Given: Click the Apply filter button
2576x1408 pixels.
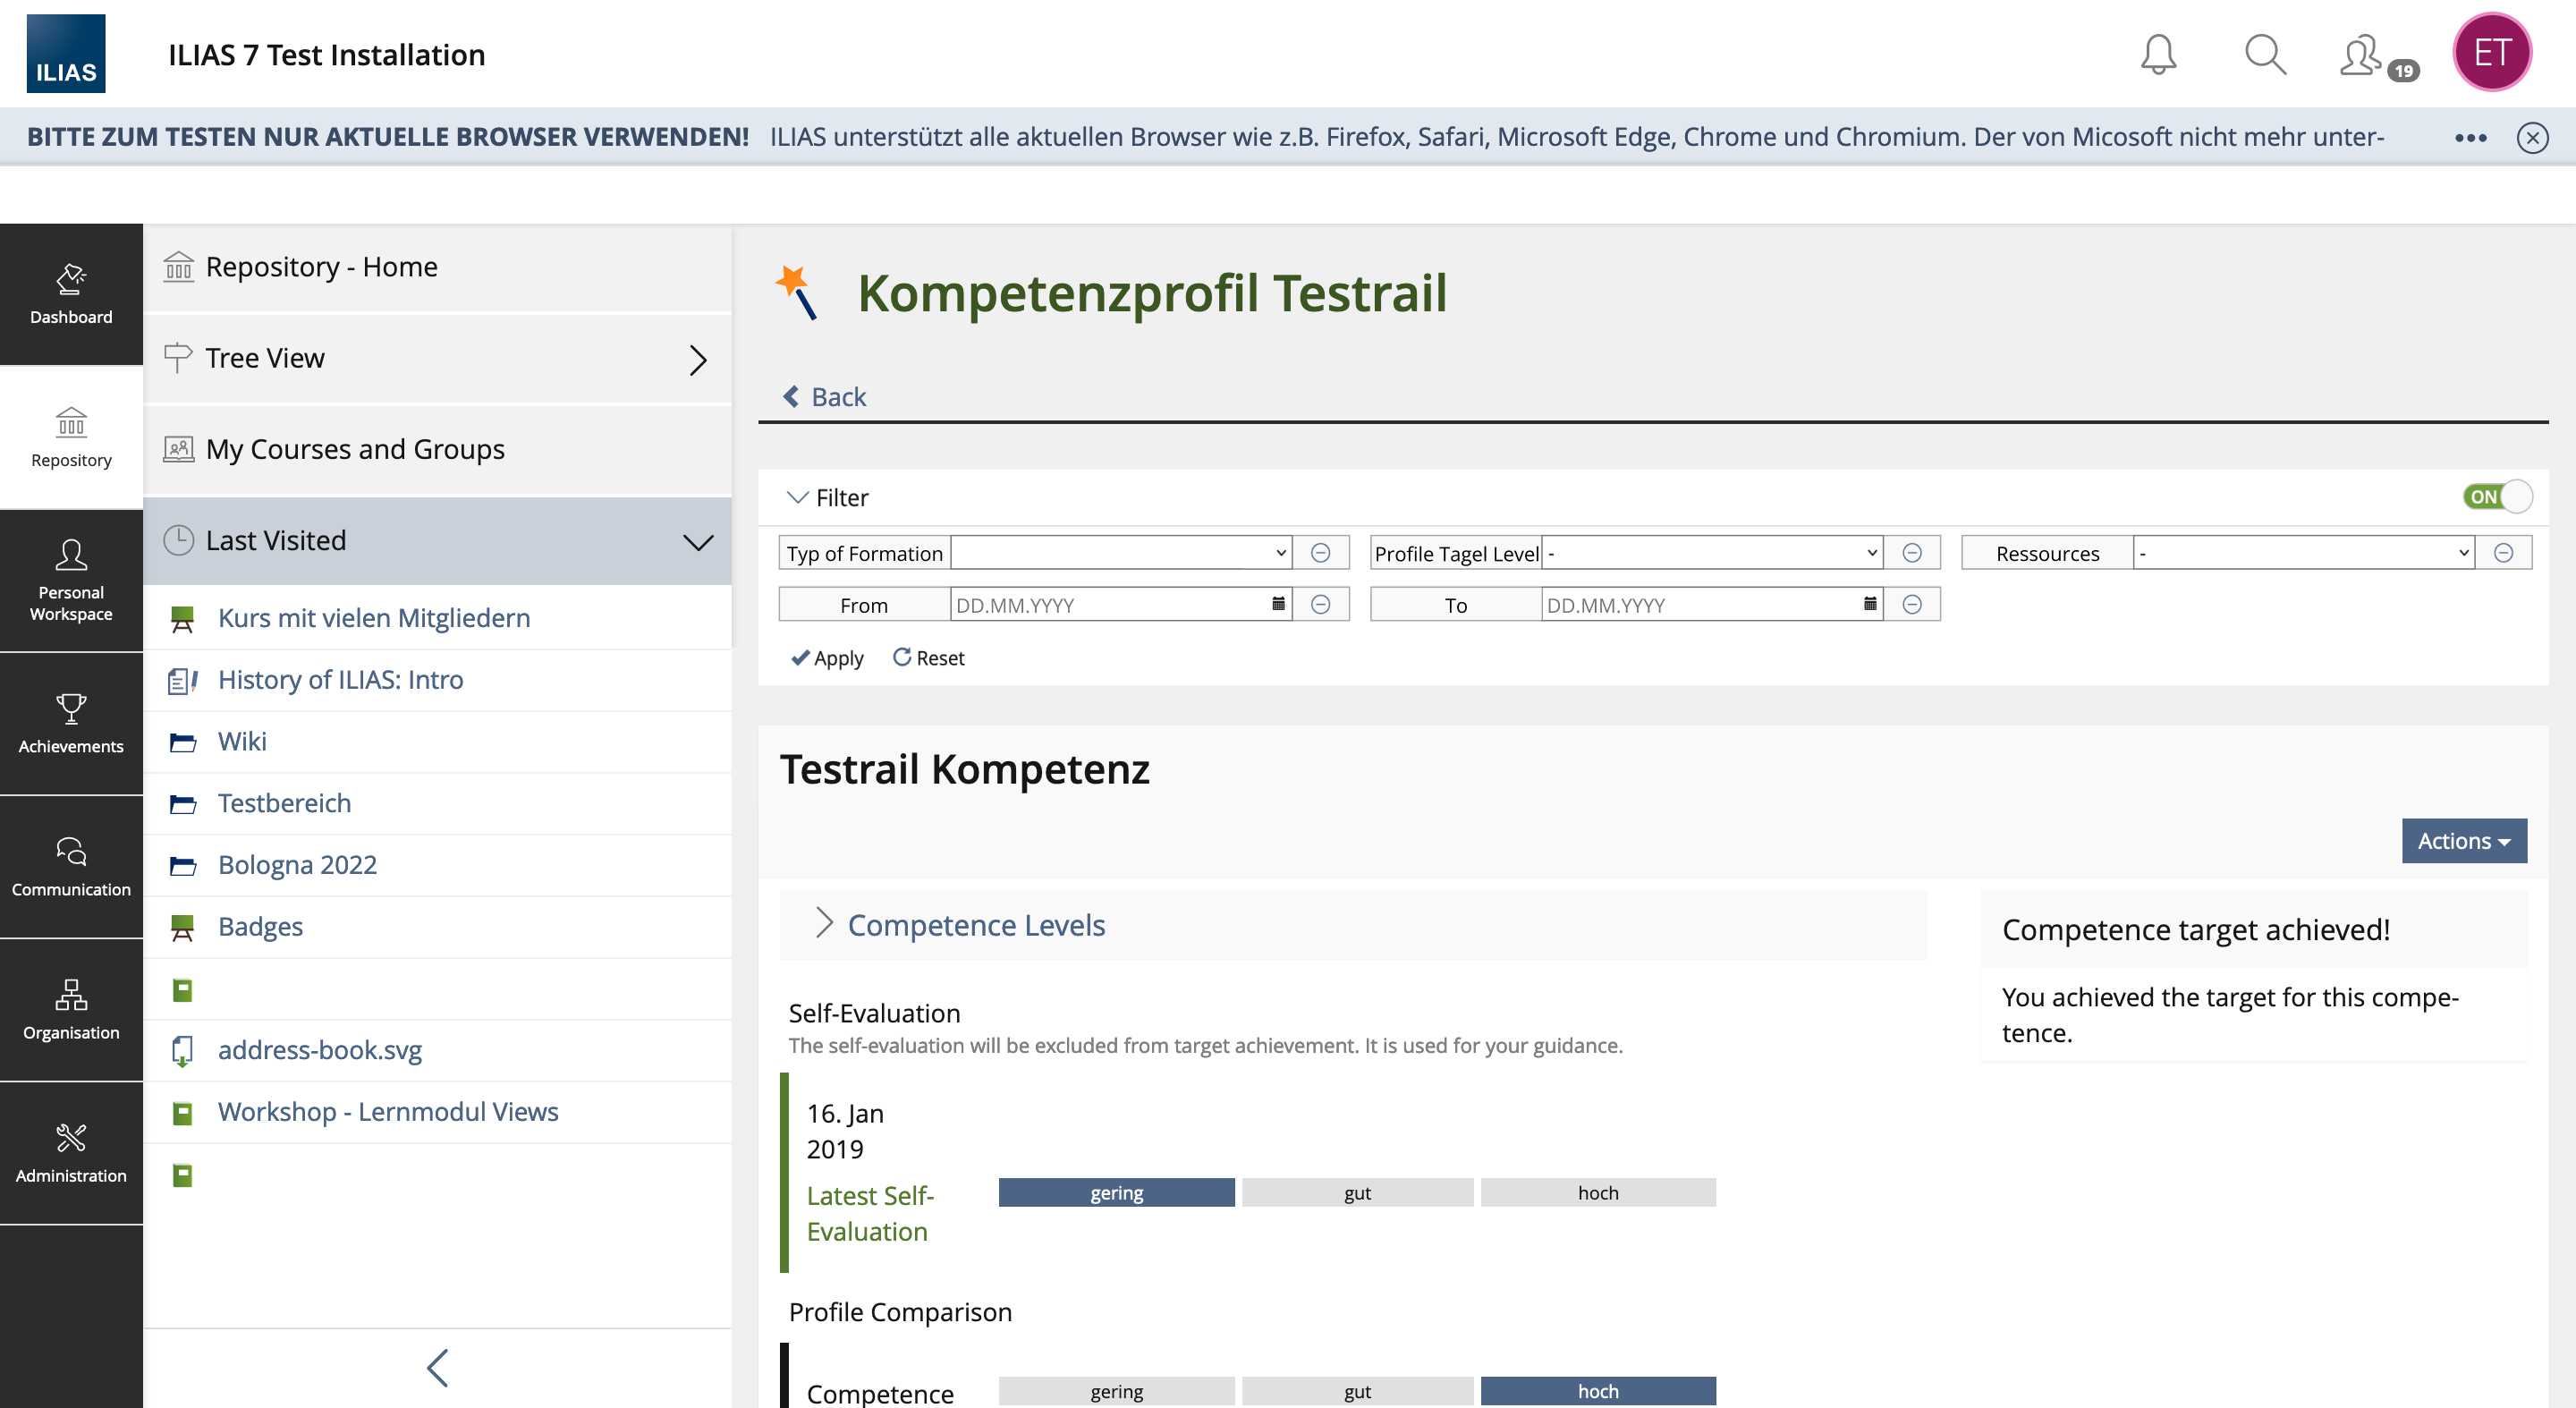Looking at the screenshot, I should [827, 658].
